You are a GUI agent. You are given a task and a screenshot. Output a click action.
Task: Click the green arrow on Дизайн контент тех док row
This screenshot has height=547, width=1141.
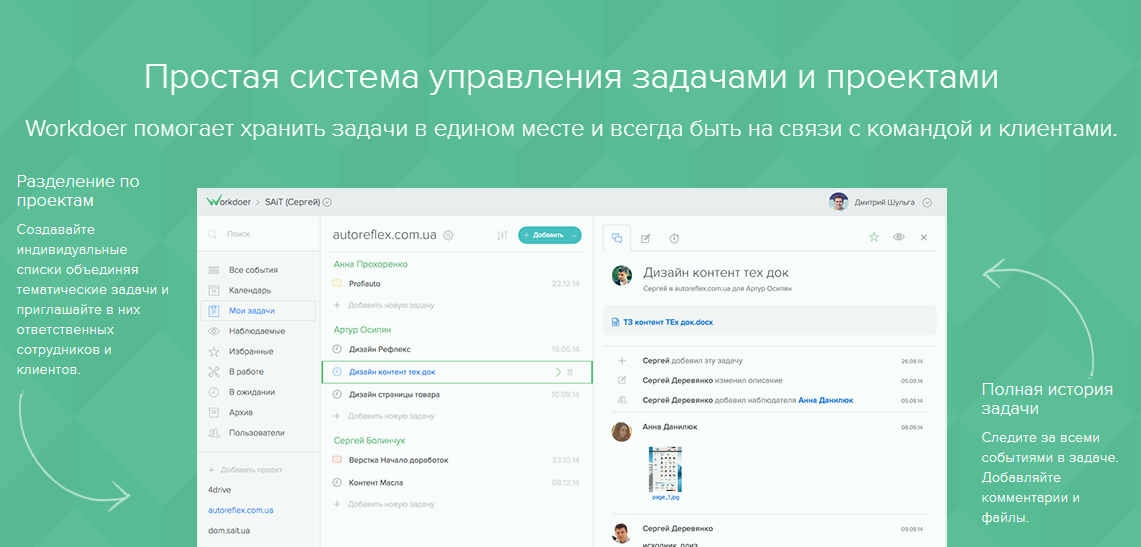click(558, 372)
